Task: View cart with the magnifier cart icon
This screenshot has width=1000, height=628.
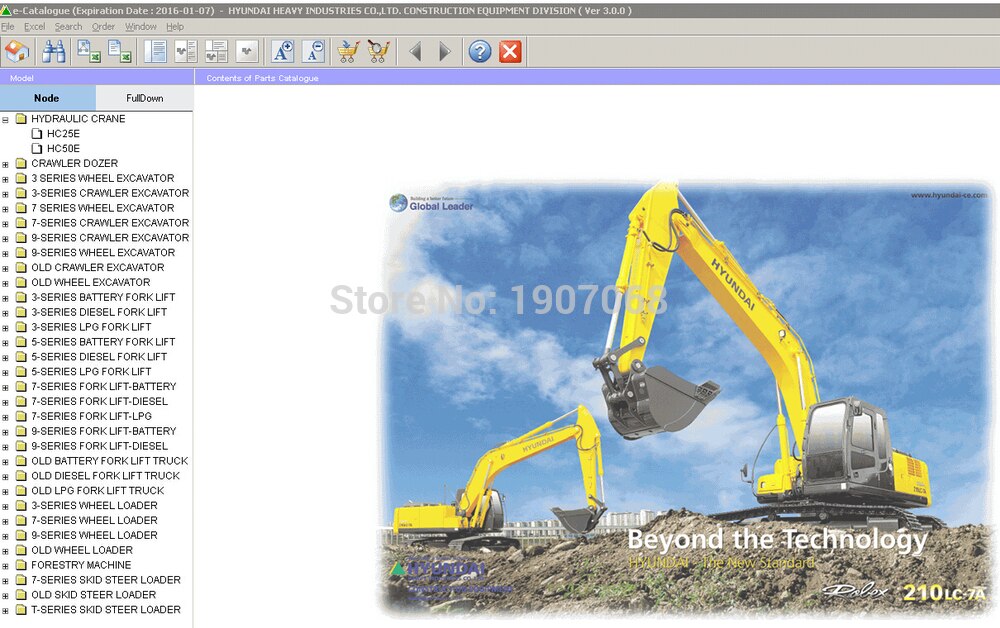Action: 379,52
